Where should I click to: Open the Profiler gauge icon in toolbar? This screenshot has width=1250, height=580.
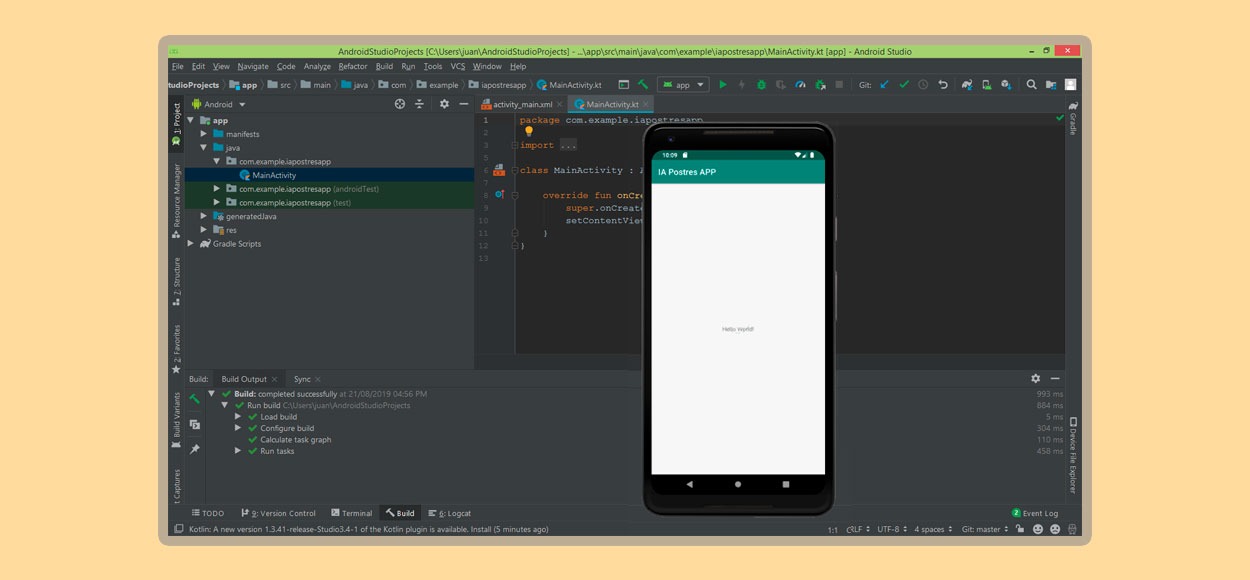(800, 85)
